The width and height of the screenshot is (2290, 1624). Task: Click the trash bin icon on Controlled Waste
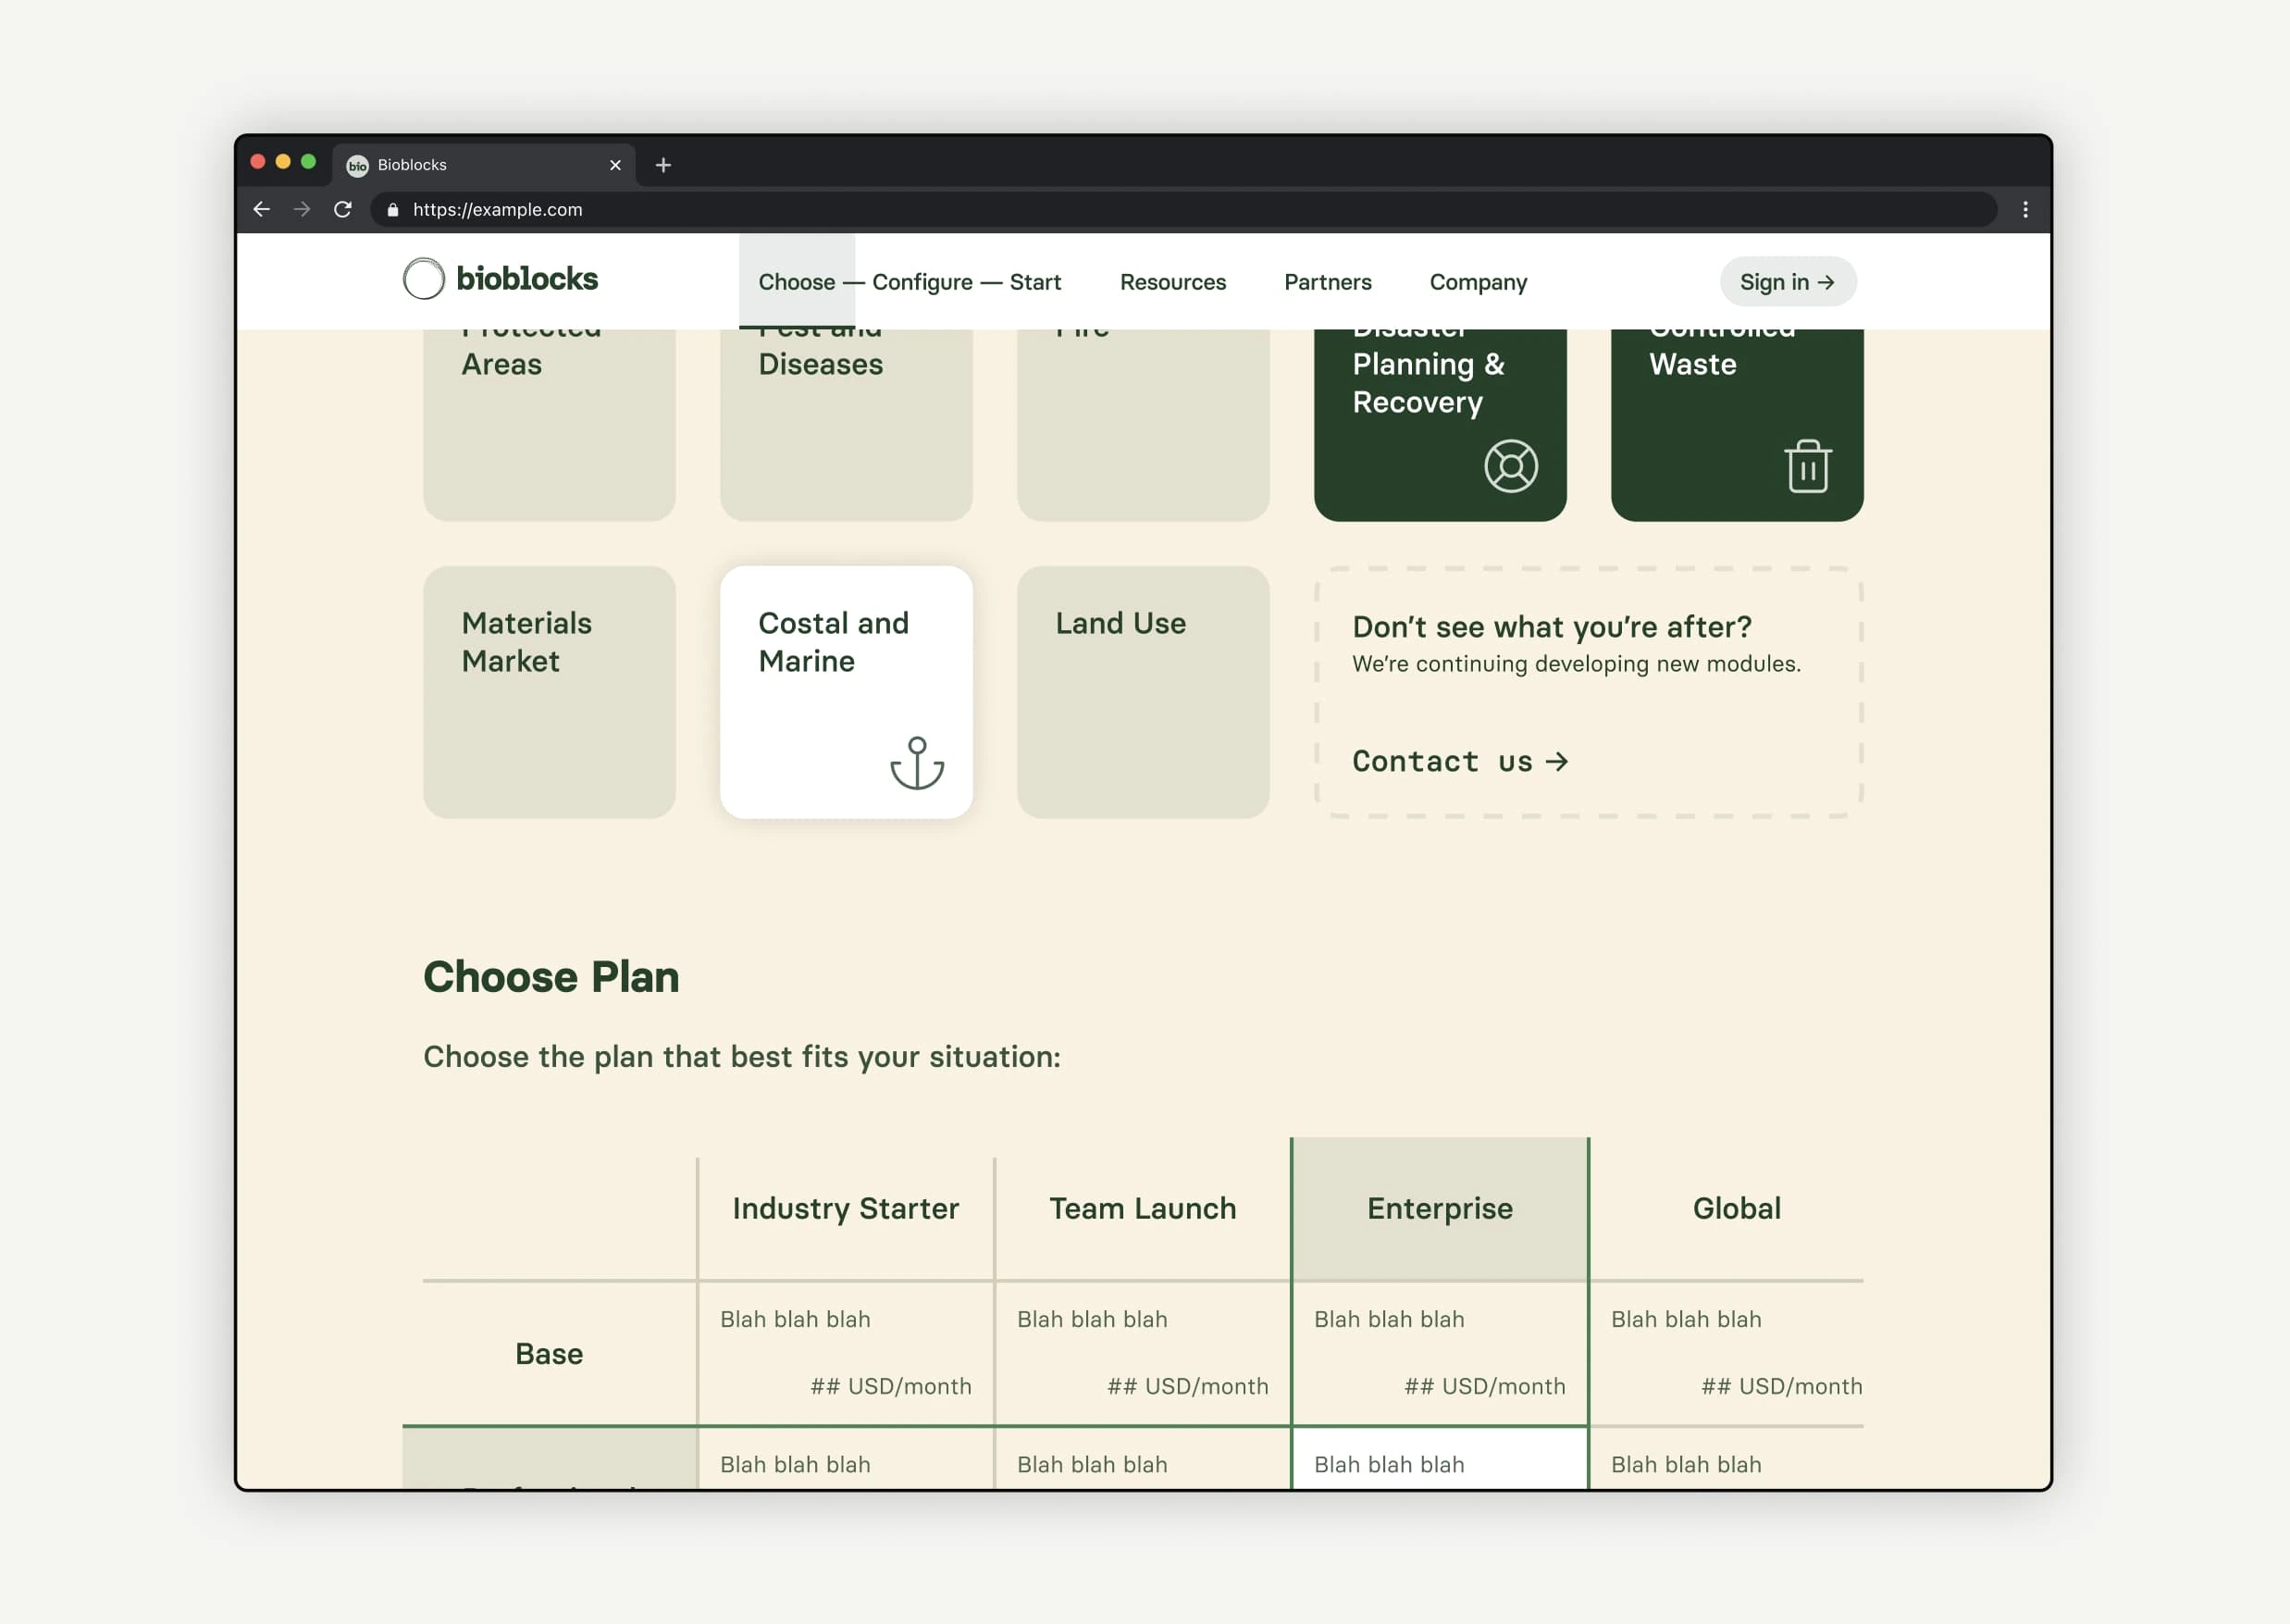click(1807, 466)
